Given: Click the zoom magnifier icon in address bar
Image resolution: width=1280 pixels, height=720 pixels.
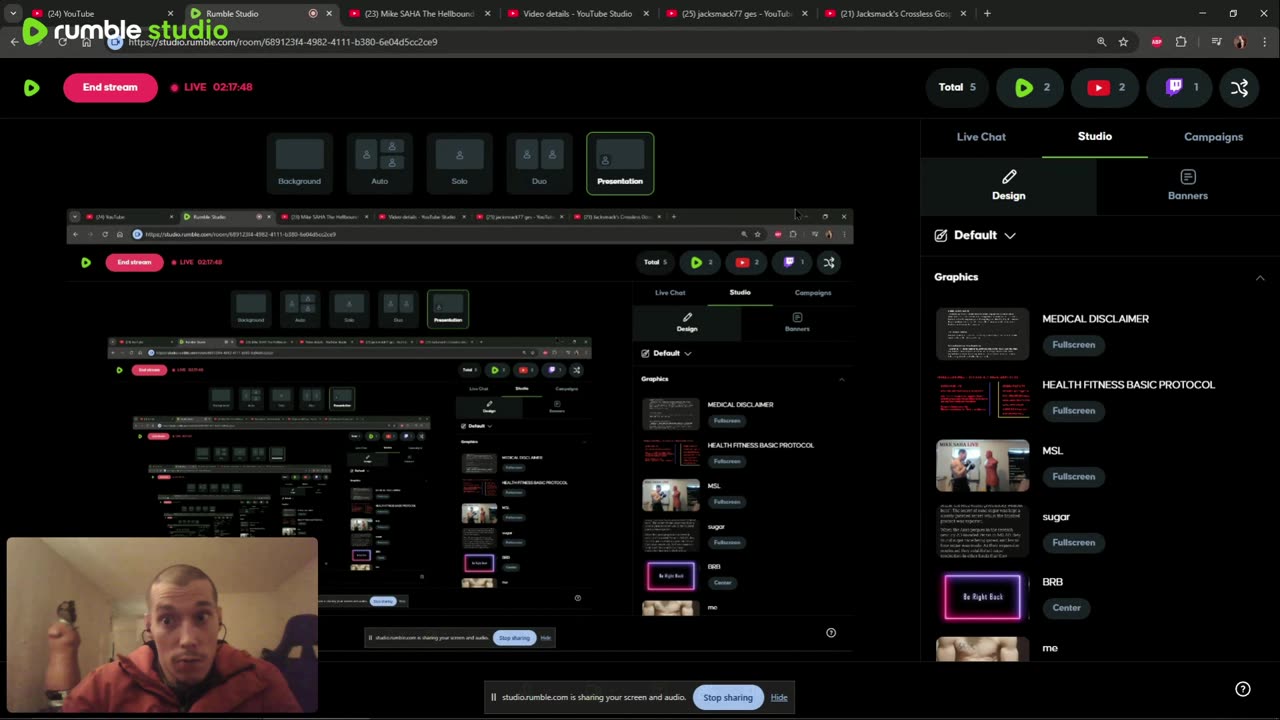Looking at the screenshot, I should pyautogui.click(x=1101, y=42).
